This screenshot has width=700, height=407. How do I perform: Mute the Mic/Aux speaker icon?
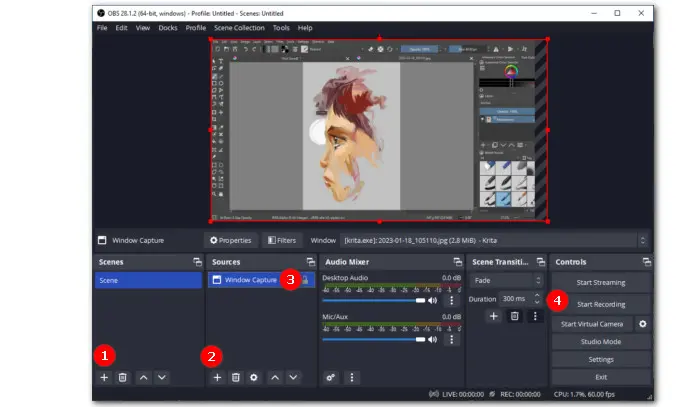(x=433, y=340)
